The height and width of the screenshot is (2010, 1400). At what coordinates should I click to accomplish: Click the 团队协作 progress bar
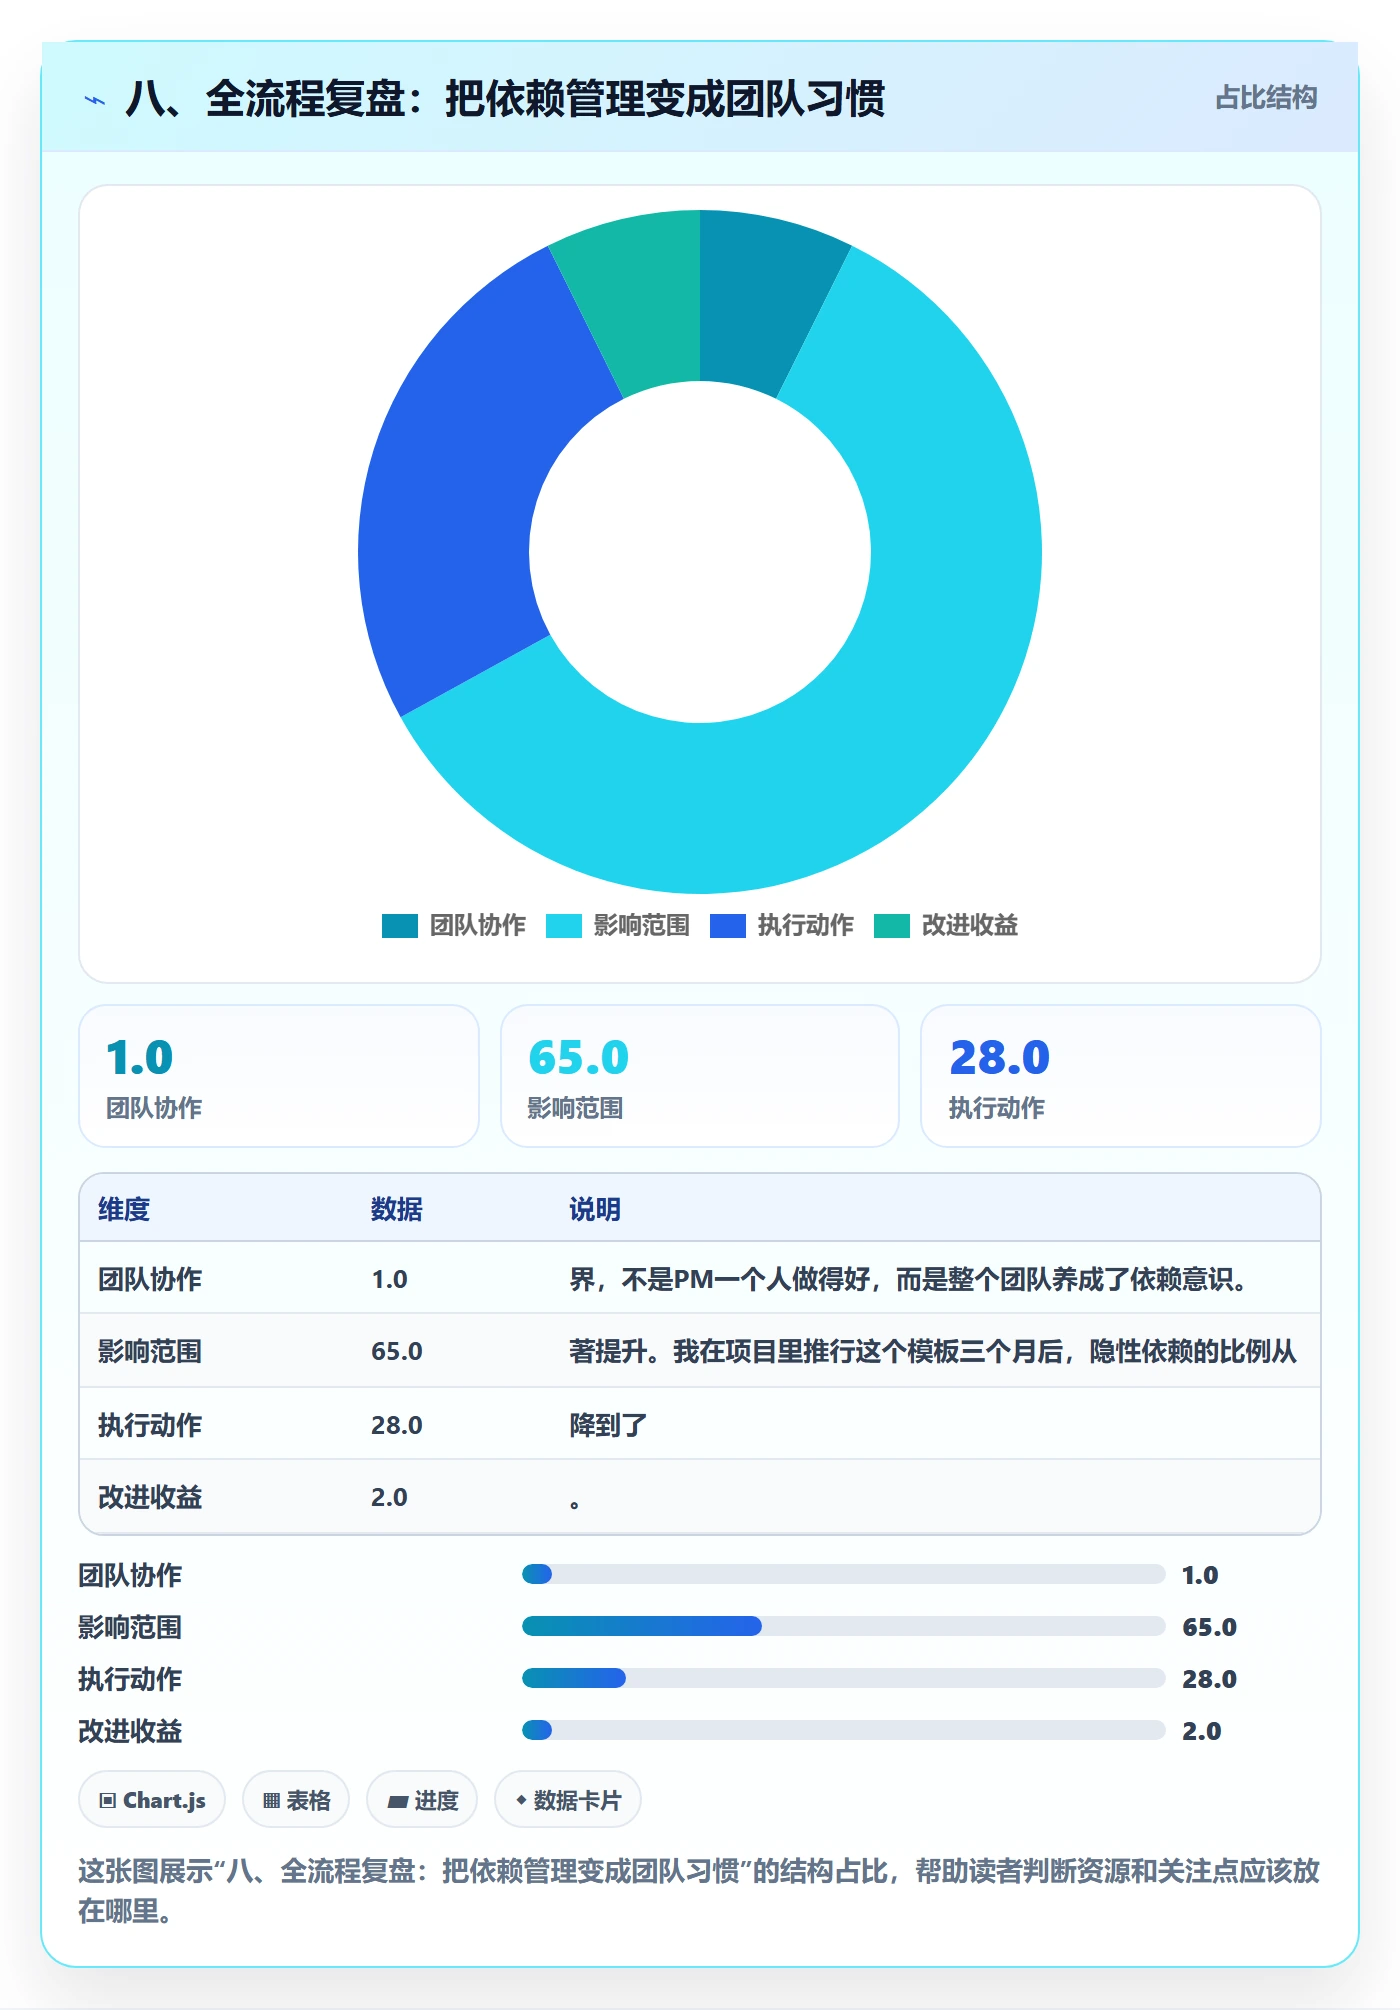pyautogui.click(x=843, y=1574)
